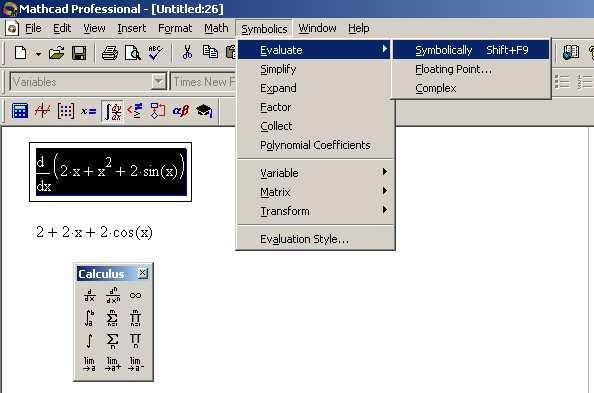Select Floating Point evaluation
Viewport: 594px width, 393px height.
[x=471, y=69]
